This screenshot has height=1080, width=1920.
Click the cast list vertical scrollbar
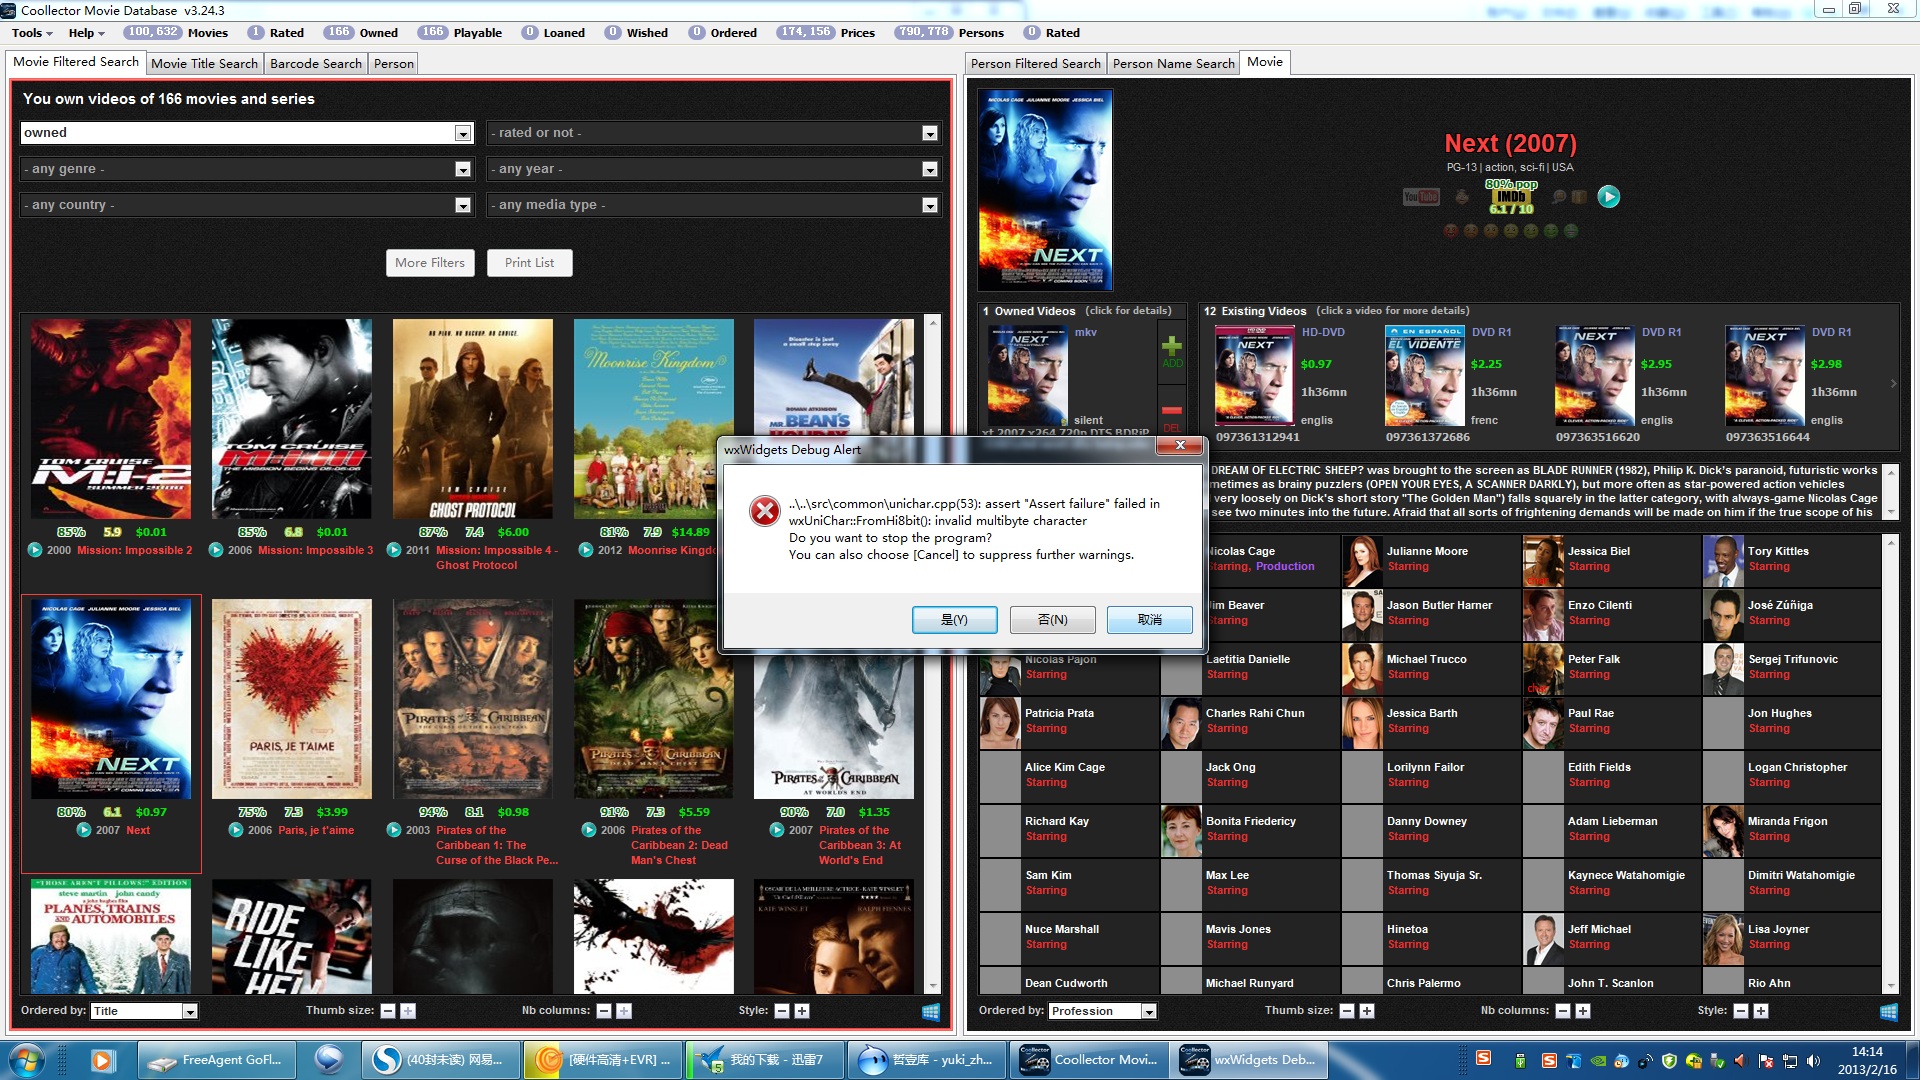1890,764
